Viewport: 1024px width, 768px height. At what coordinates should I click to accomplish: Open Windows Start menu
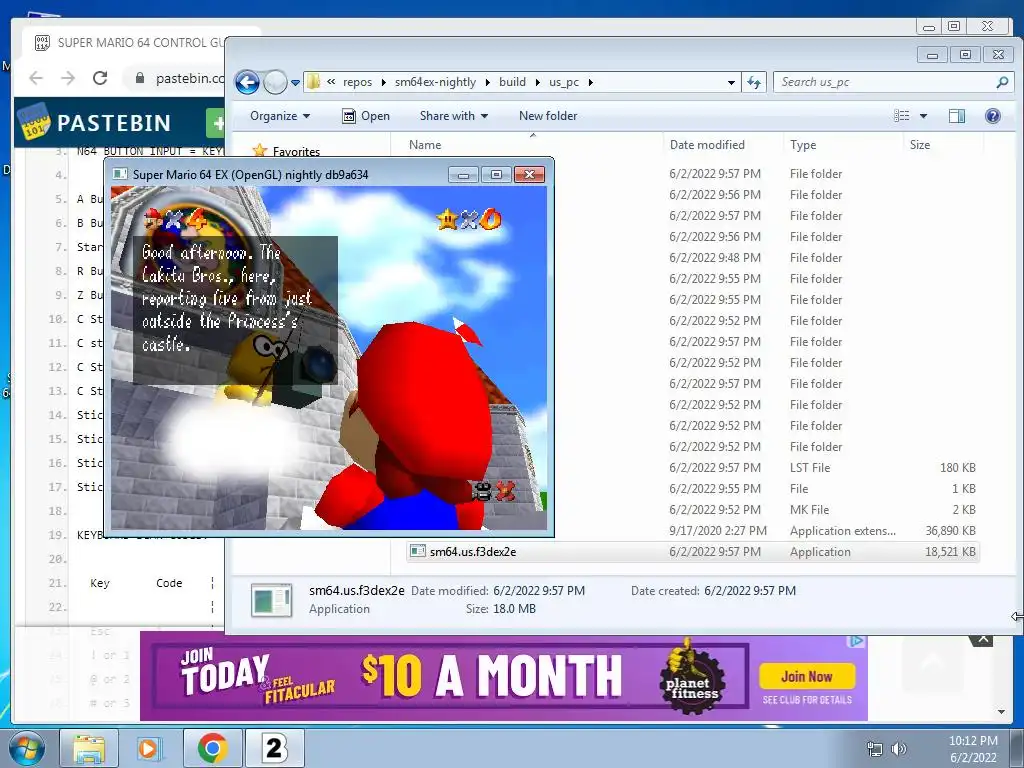point(27,748)
